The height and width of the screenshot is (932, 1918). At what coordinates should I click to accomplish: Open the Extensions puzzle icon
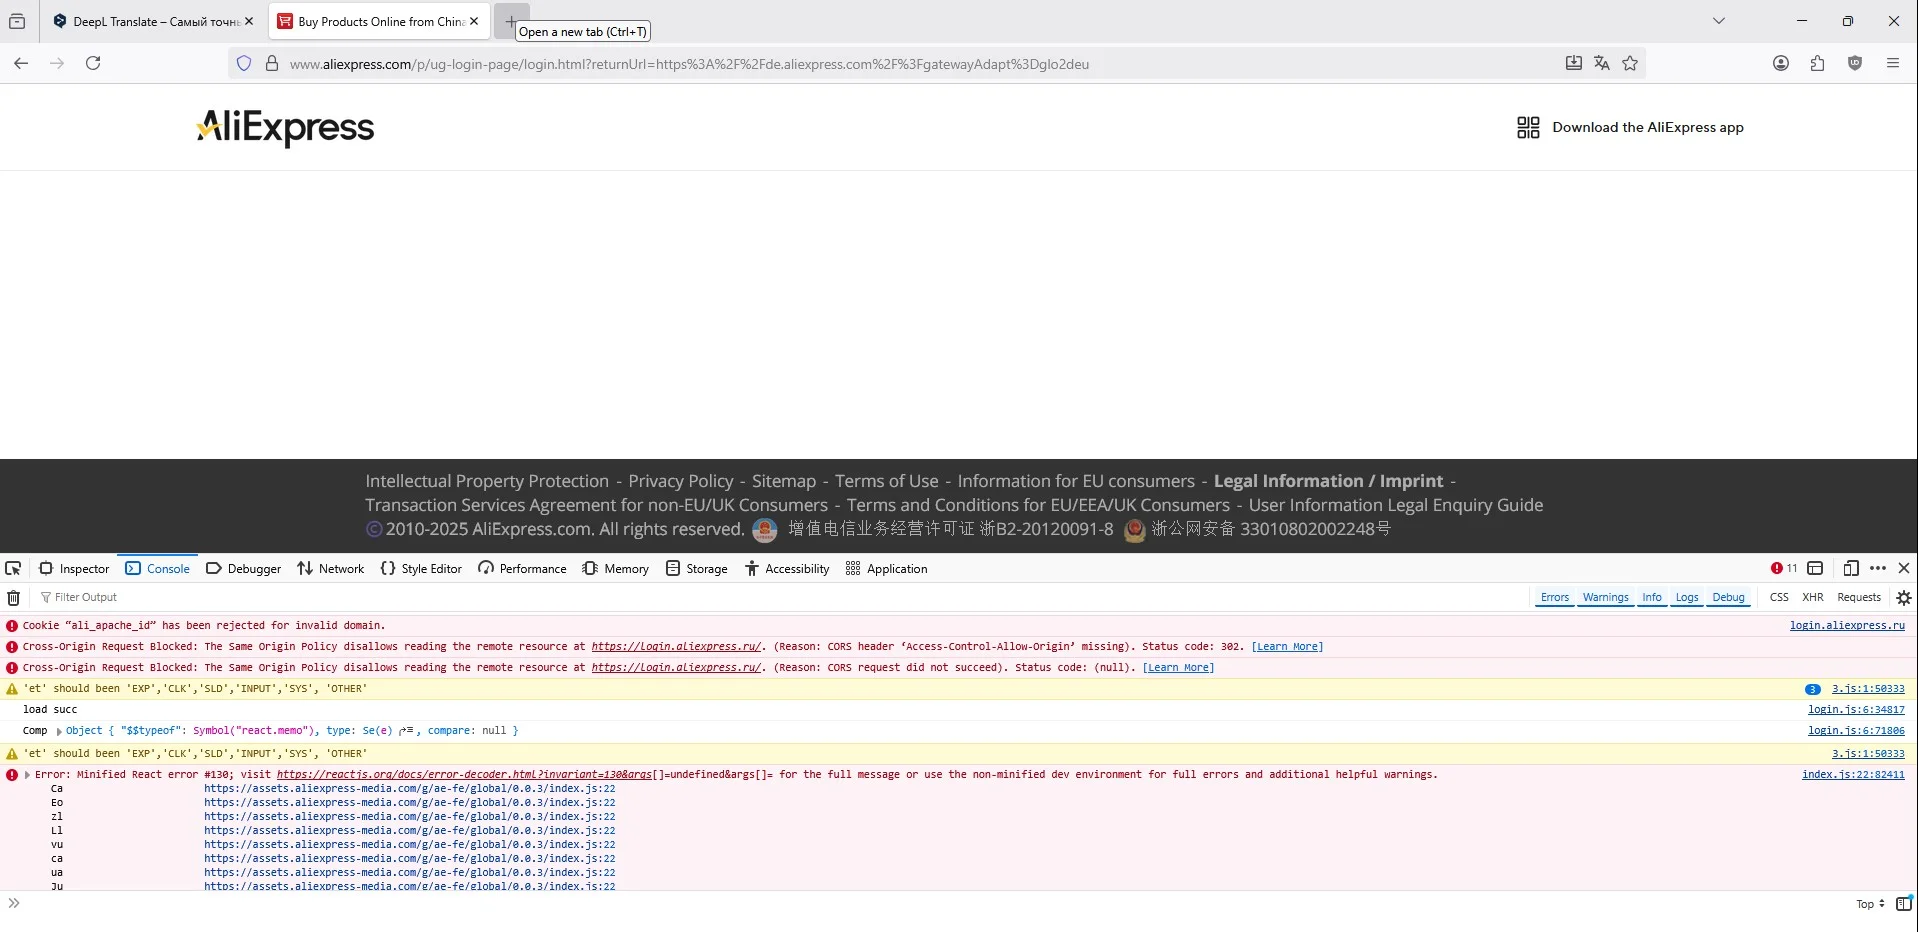point(1818,63)
